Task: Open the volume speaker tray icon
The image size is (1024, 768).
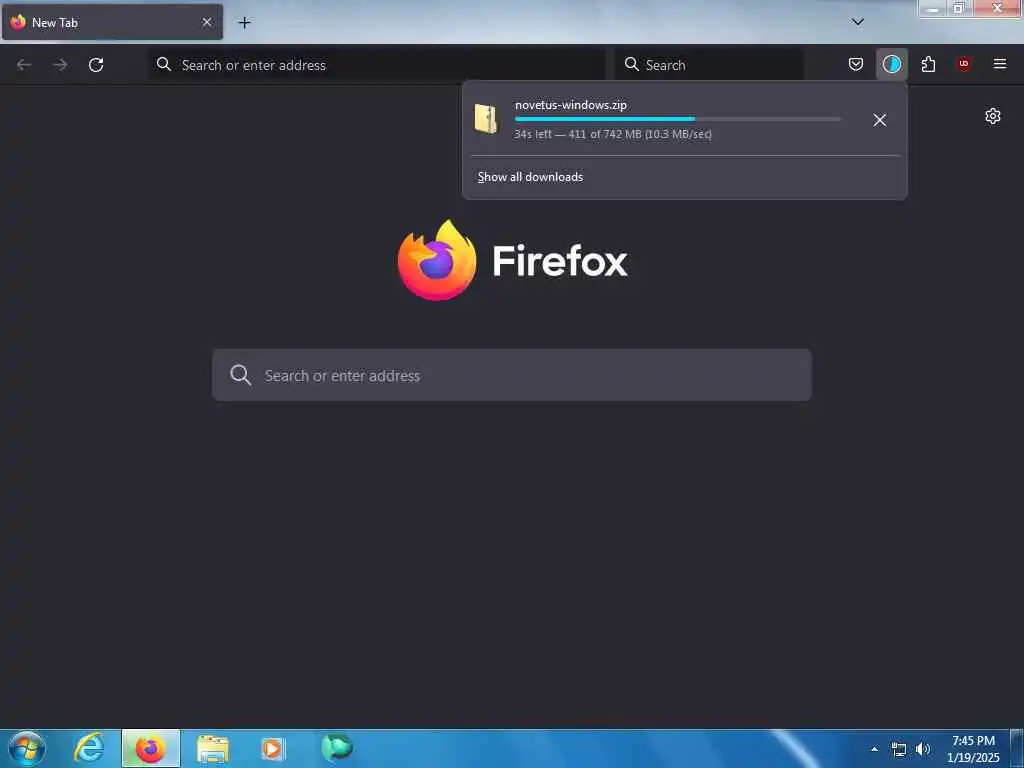Action: 923,749
